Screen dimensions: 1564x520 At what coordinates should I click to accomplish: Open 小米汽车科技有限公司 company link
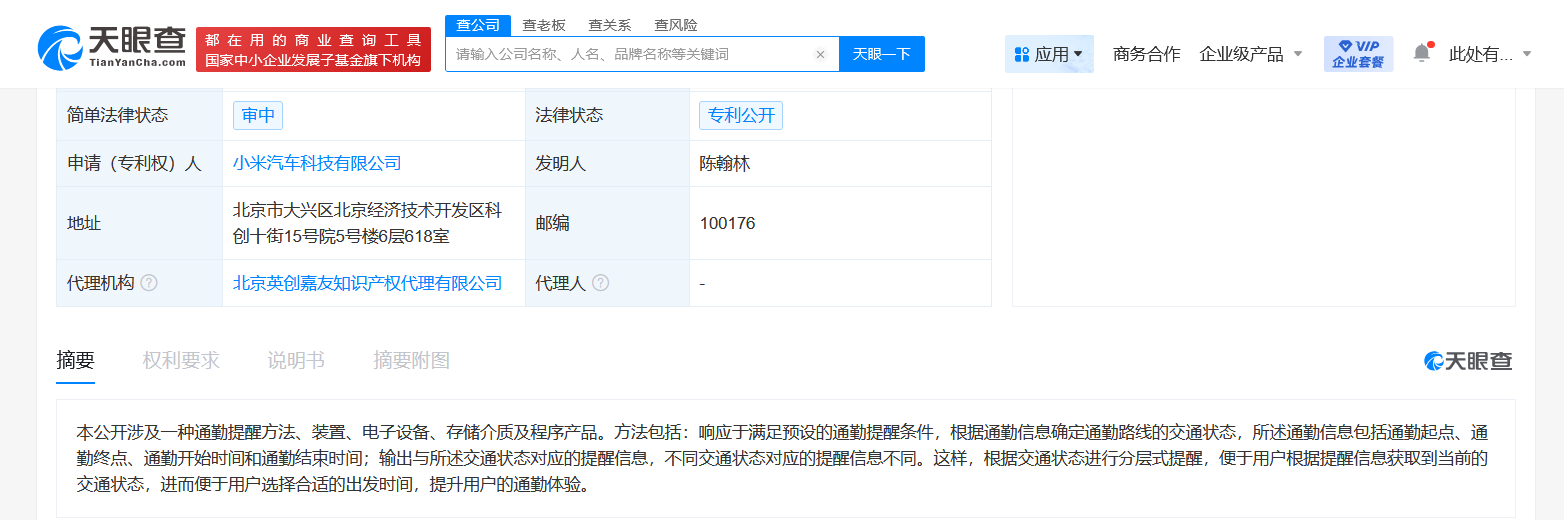pyautogui.click(x=317, y=163)
